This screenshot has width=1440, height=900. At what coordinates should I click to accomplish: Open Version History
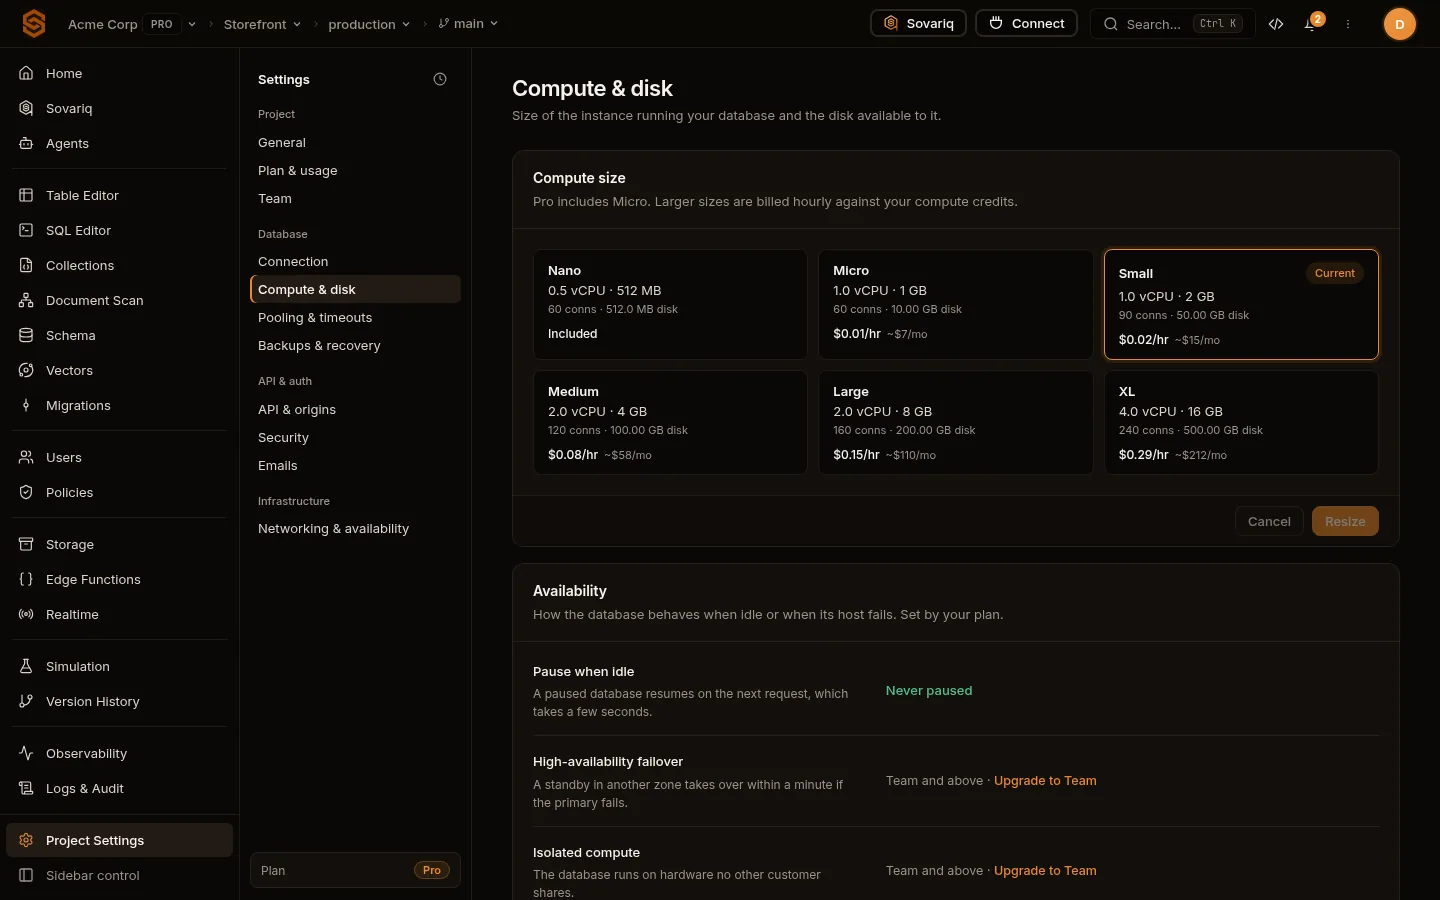tap(120, 701)
